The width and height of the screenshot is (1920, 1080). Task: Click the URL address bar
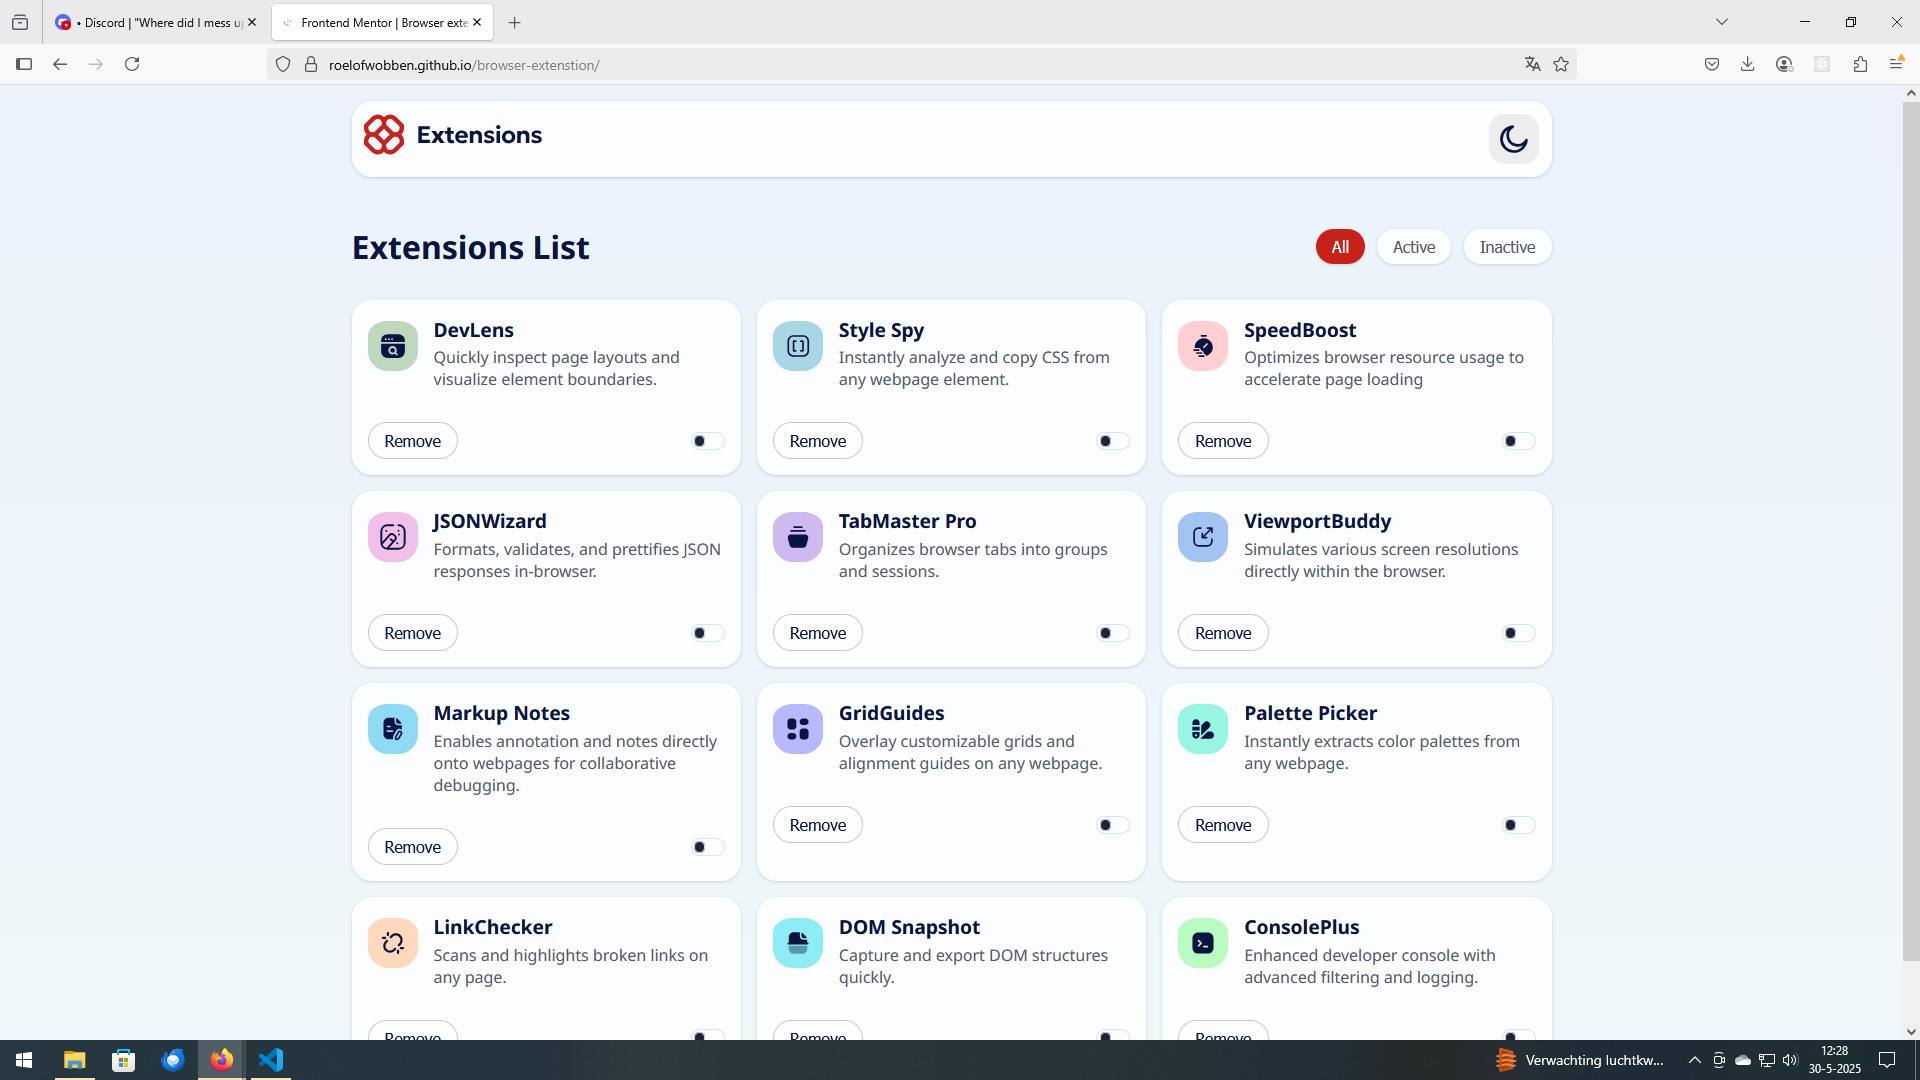pyautogui.click(x=900, y=65)
